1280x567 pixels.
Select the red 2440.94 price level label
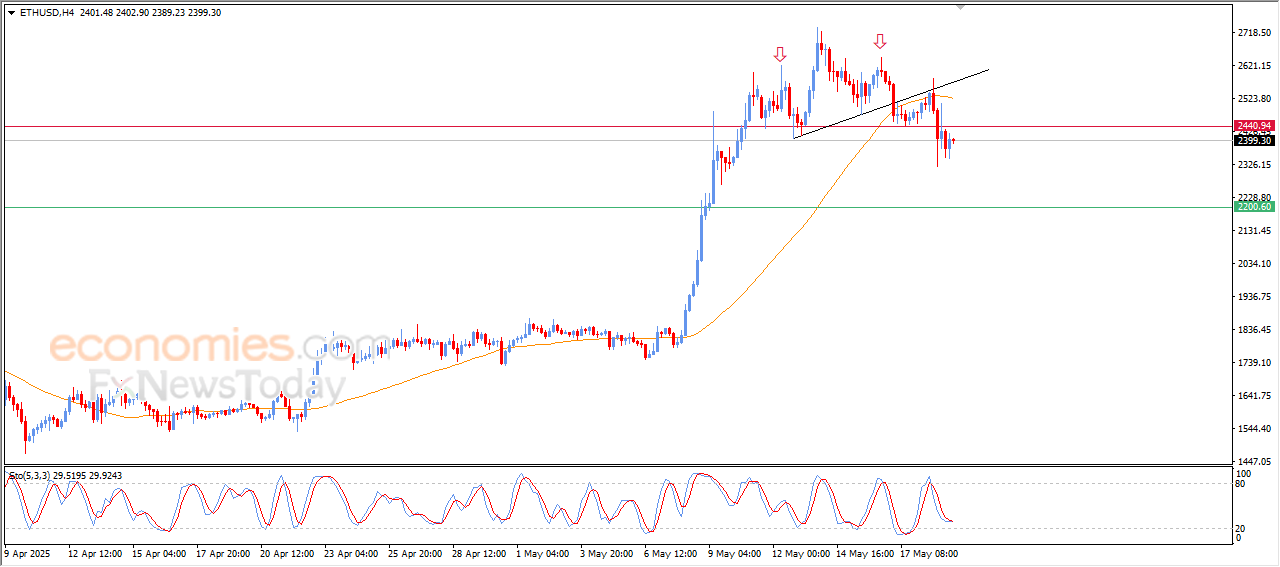1254,126
